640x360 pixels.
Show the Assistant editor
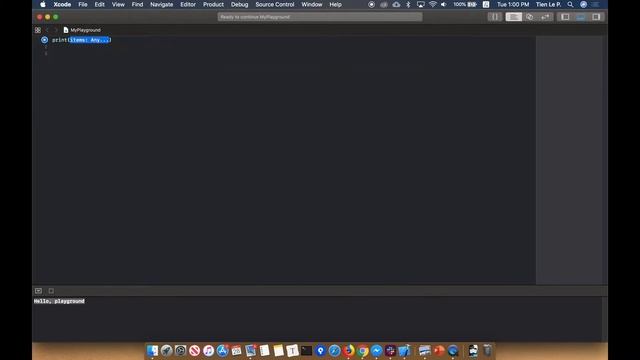529,17
